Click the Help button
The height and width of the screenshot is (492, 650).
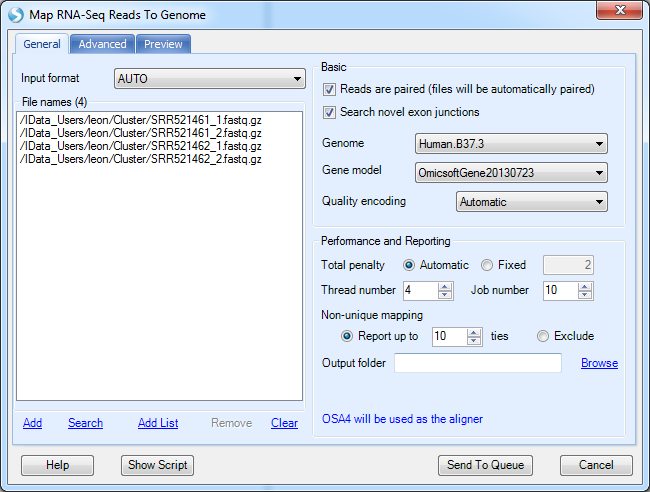58,465
